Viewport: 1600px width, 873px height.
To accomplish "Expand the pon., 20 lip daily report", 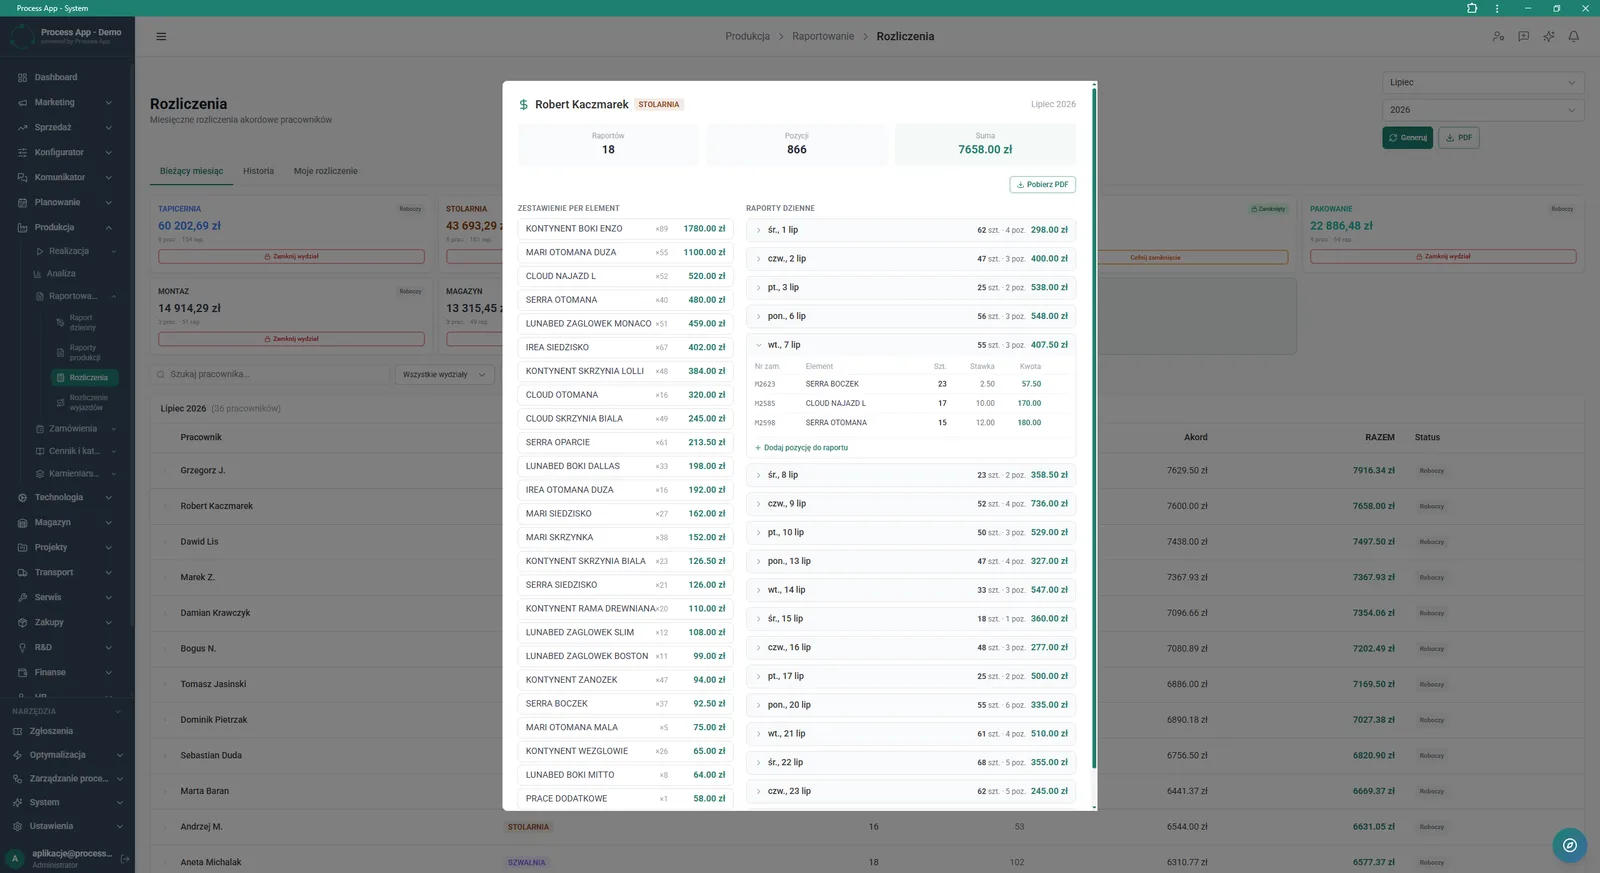I will click(910, 705).
